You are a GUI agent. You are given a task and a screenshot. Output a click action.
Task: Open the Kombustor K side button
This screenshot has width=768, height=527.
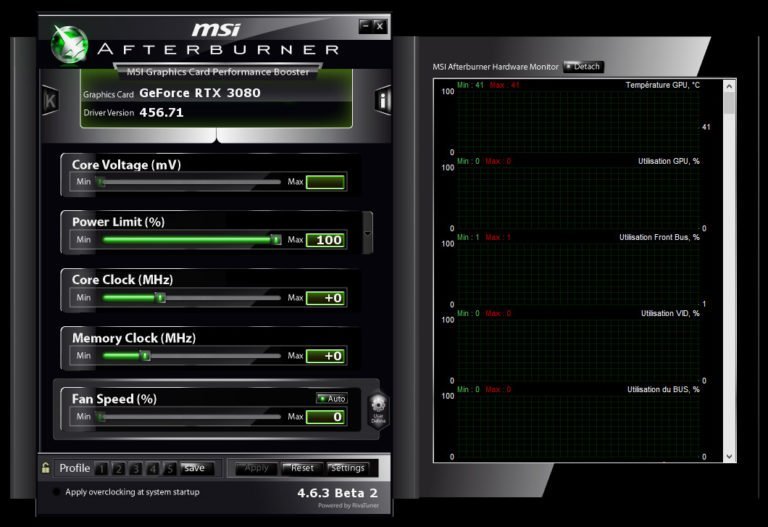tap(50, 100)
